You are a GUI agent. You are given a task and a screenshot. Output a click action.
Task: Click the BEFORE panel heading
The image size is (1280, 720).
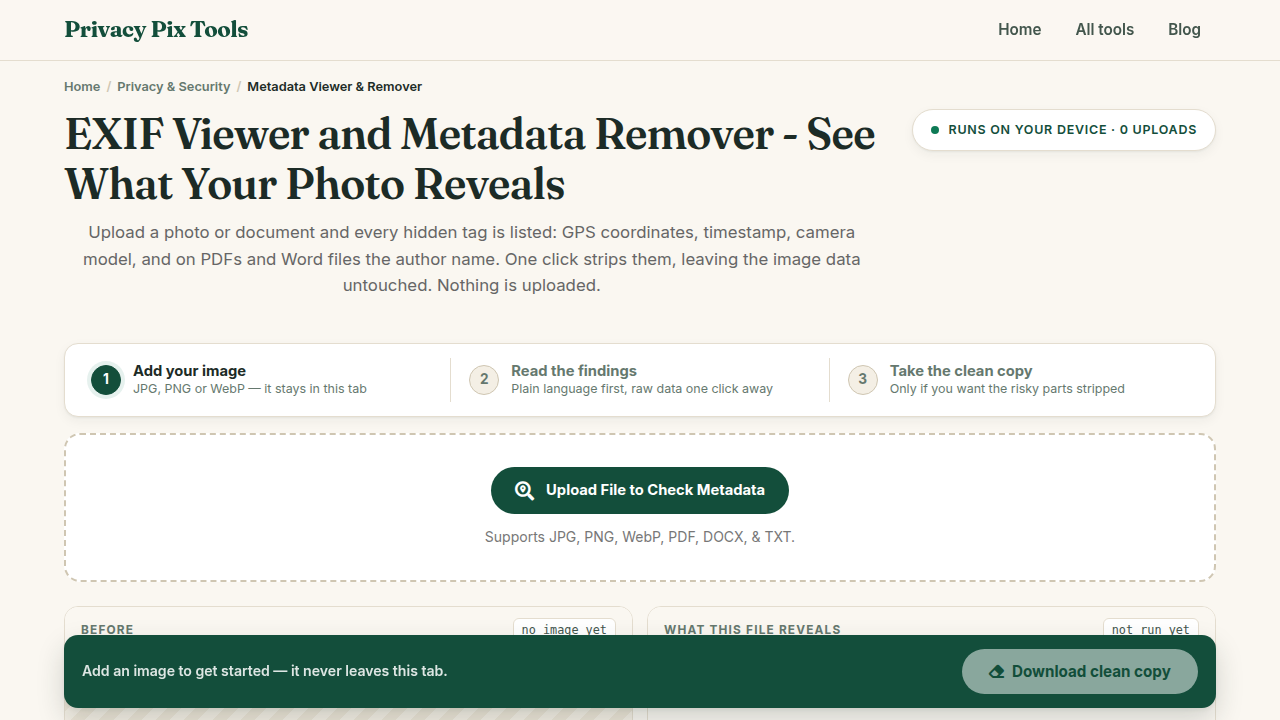pos(107,630)
